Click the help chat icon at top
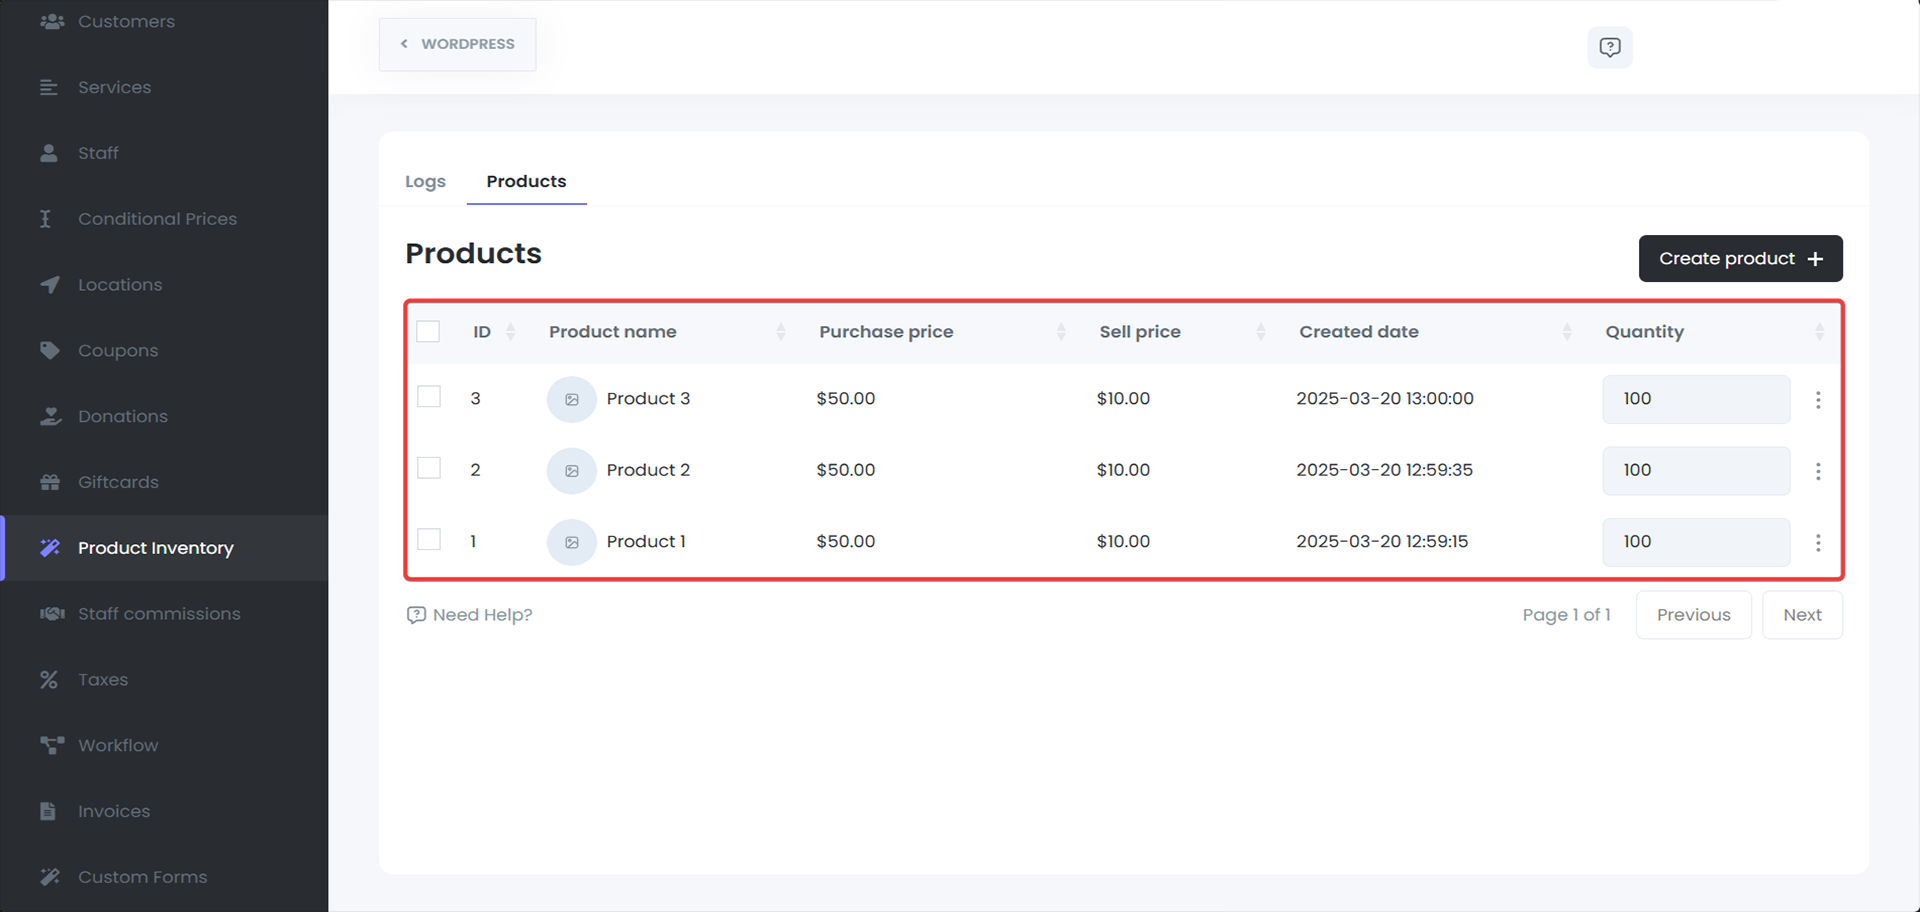The image size is (1920, 912). pos(1609,47)
